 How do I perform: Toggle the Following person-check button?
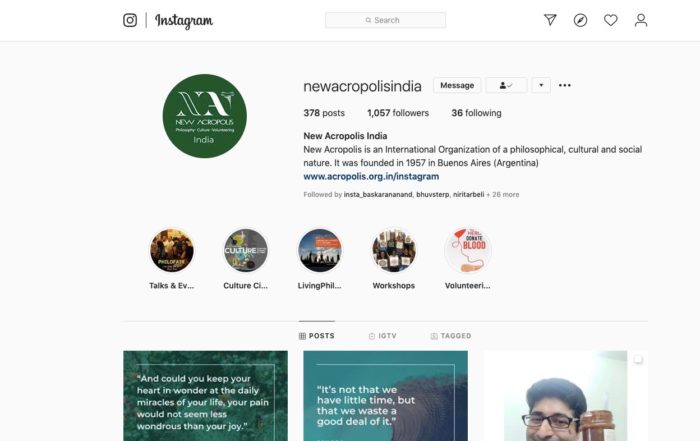click(506, 85)
